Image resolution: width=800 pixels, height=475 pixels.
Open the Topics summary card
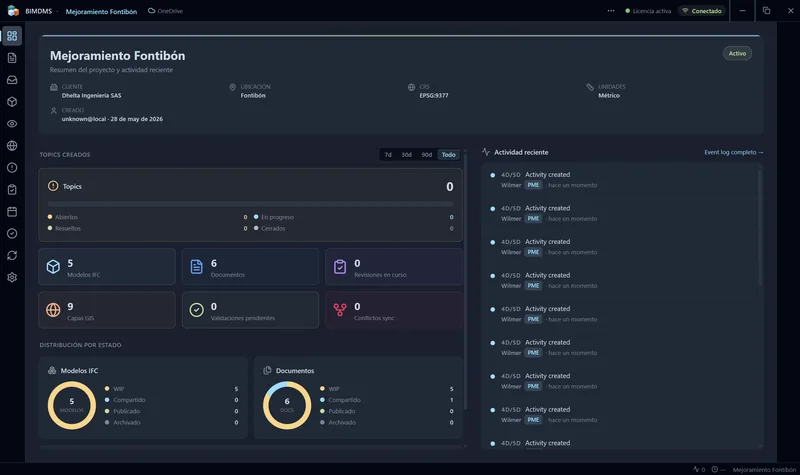tap(251, 205)
